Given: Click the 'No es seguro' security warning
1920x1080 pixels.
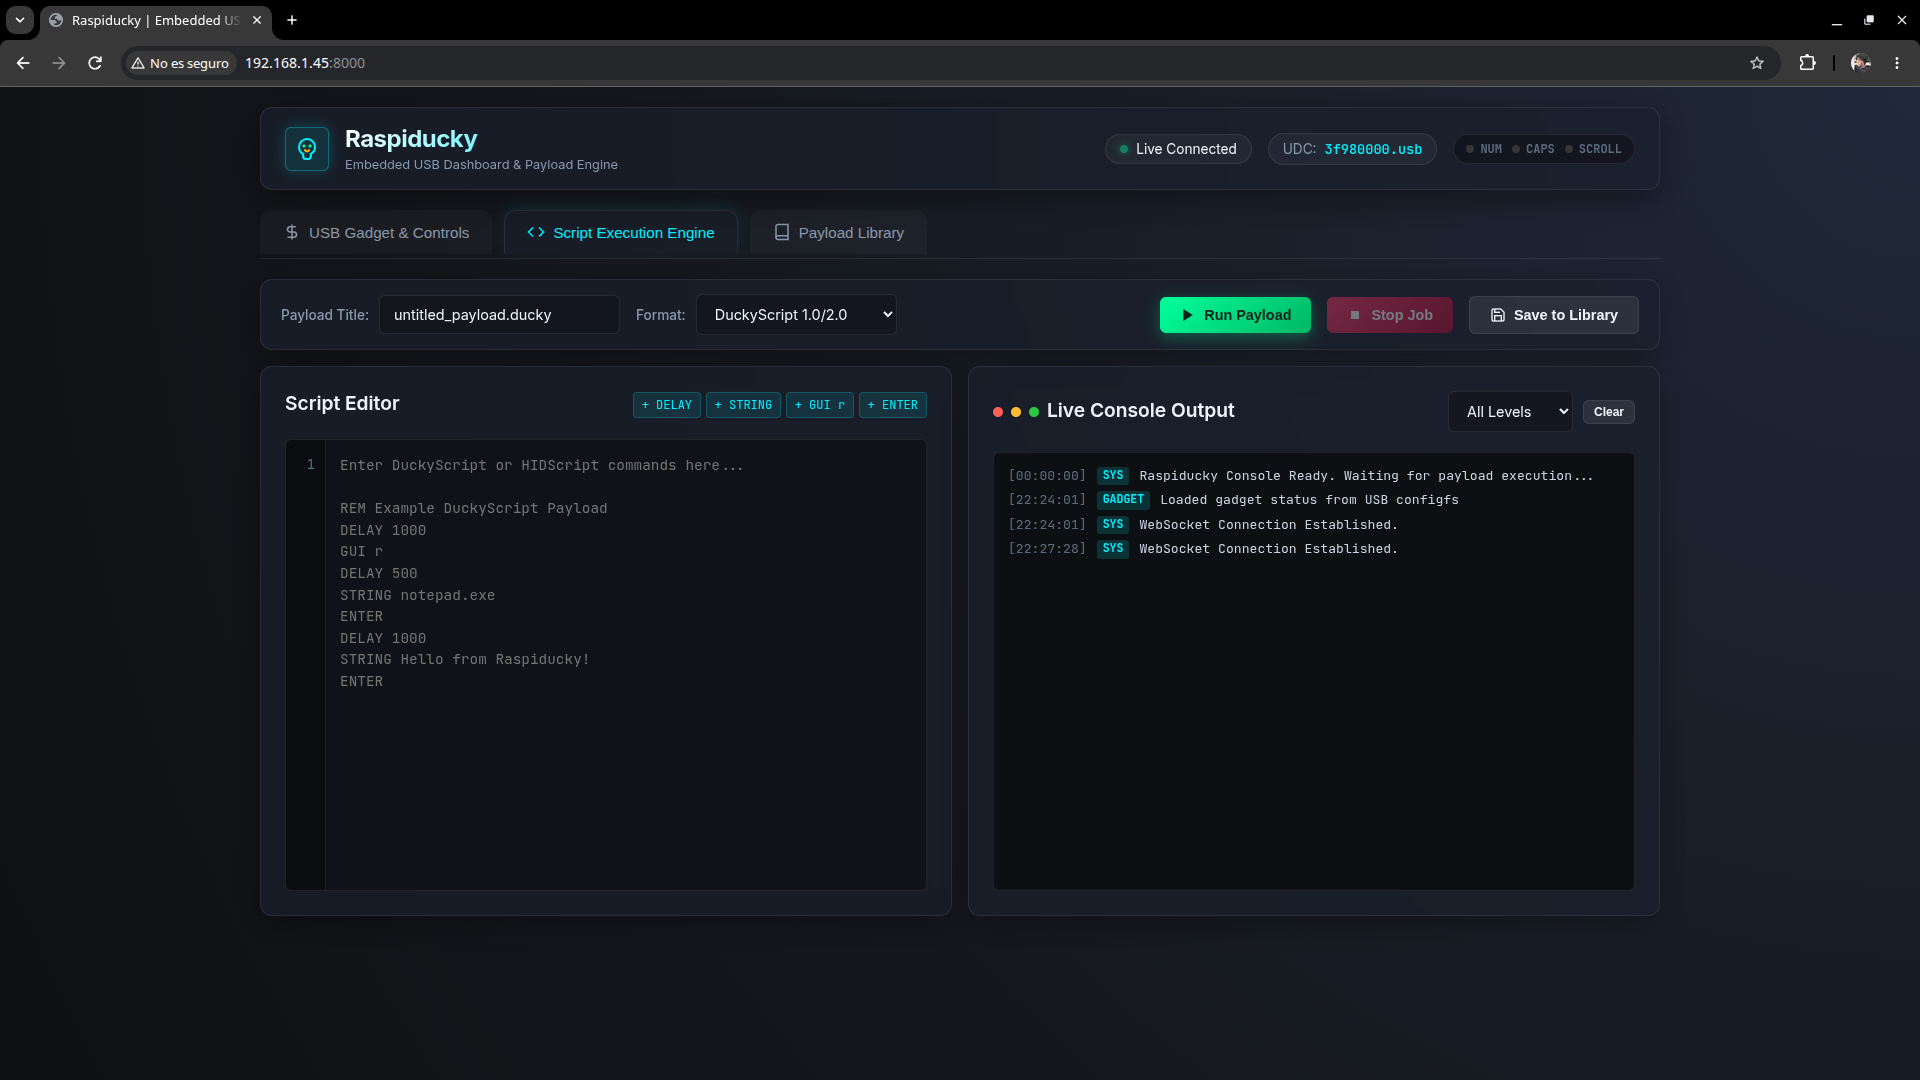Looking at the screenshot, I should [x=180, y=63].
